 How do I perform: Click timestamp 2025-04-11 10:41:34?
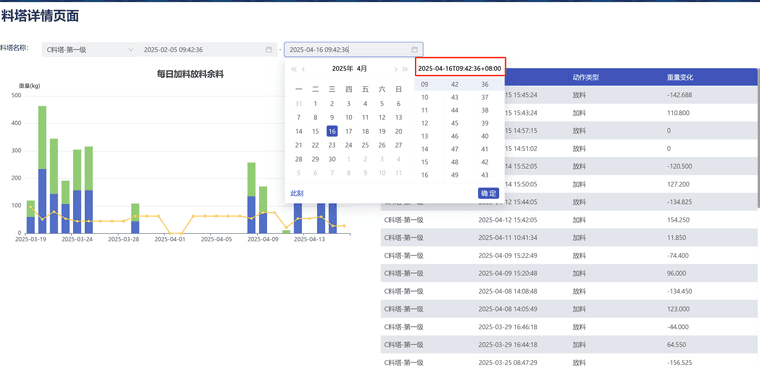(507, 238)
